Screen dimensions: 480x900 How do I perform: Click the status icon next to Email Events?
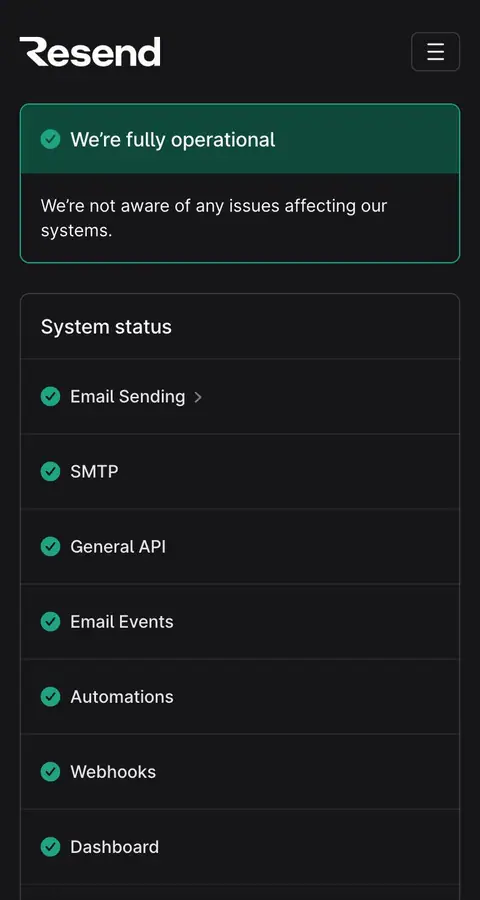click(51, 622)
